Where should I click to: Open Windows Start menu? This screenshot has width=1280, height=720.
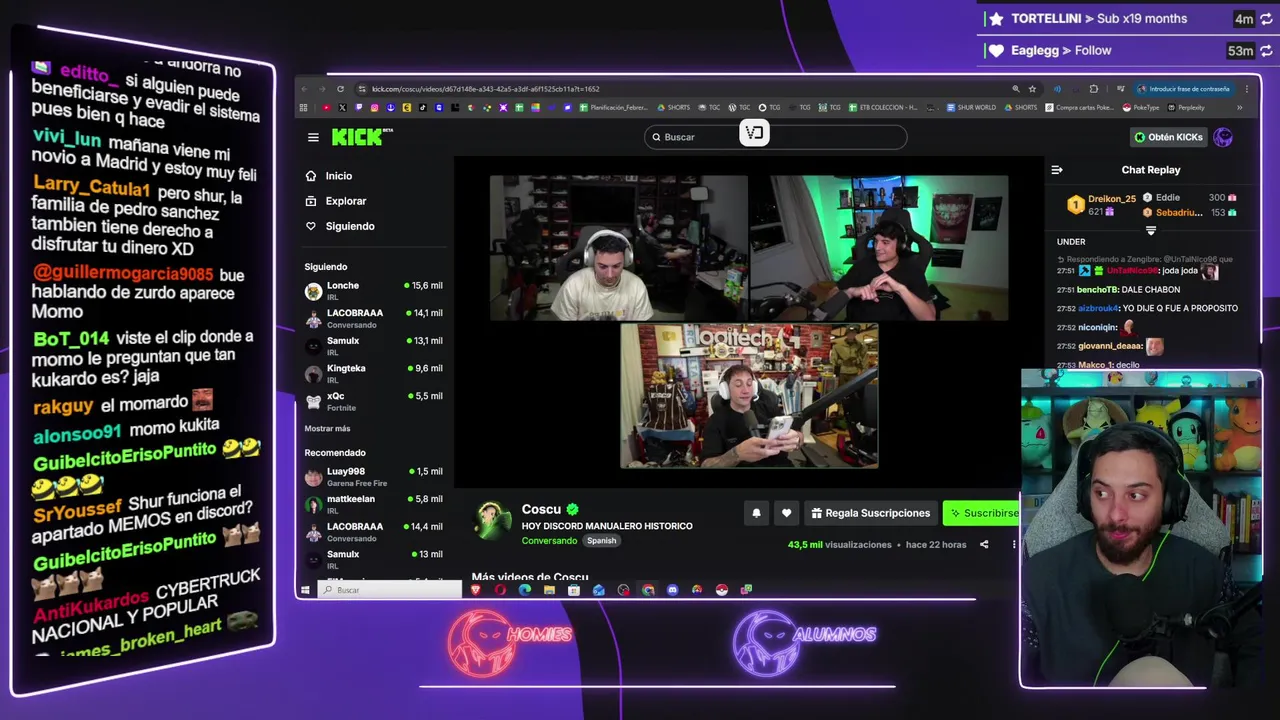[305, 590]
